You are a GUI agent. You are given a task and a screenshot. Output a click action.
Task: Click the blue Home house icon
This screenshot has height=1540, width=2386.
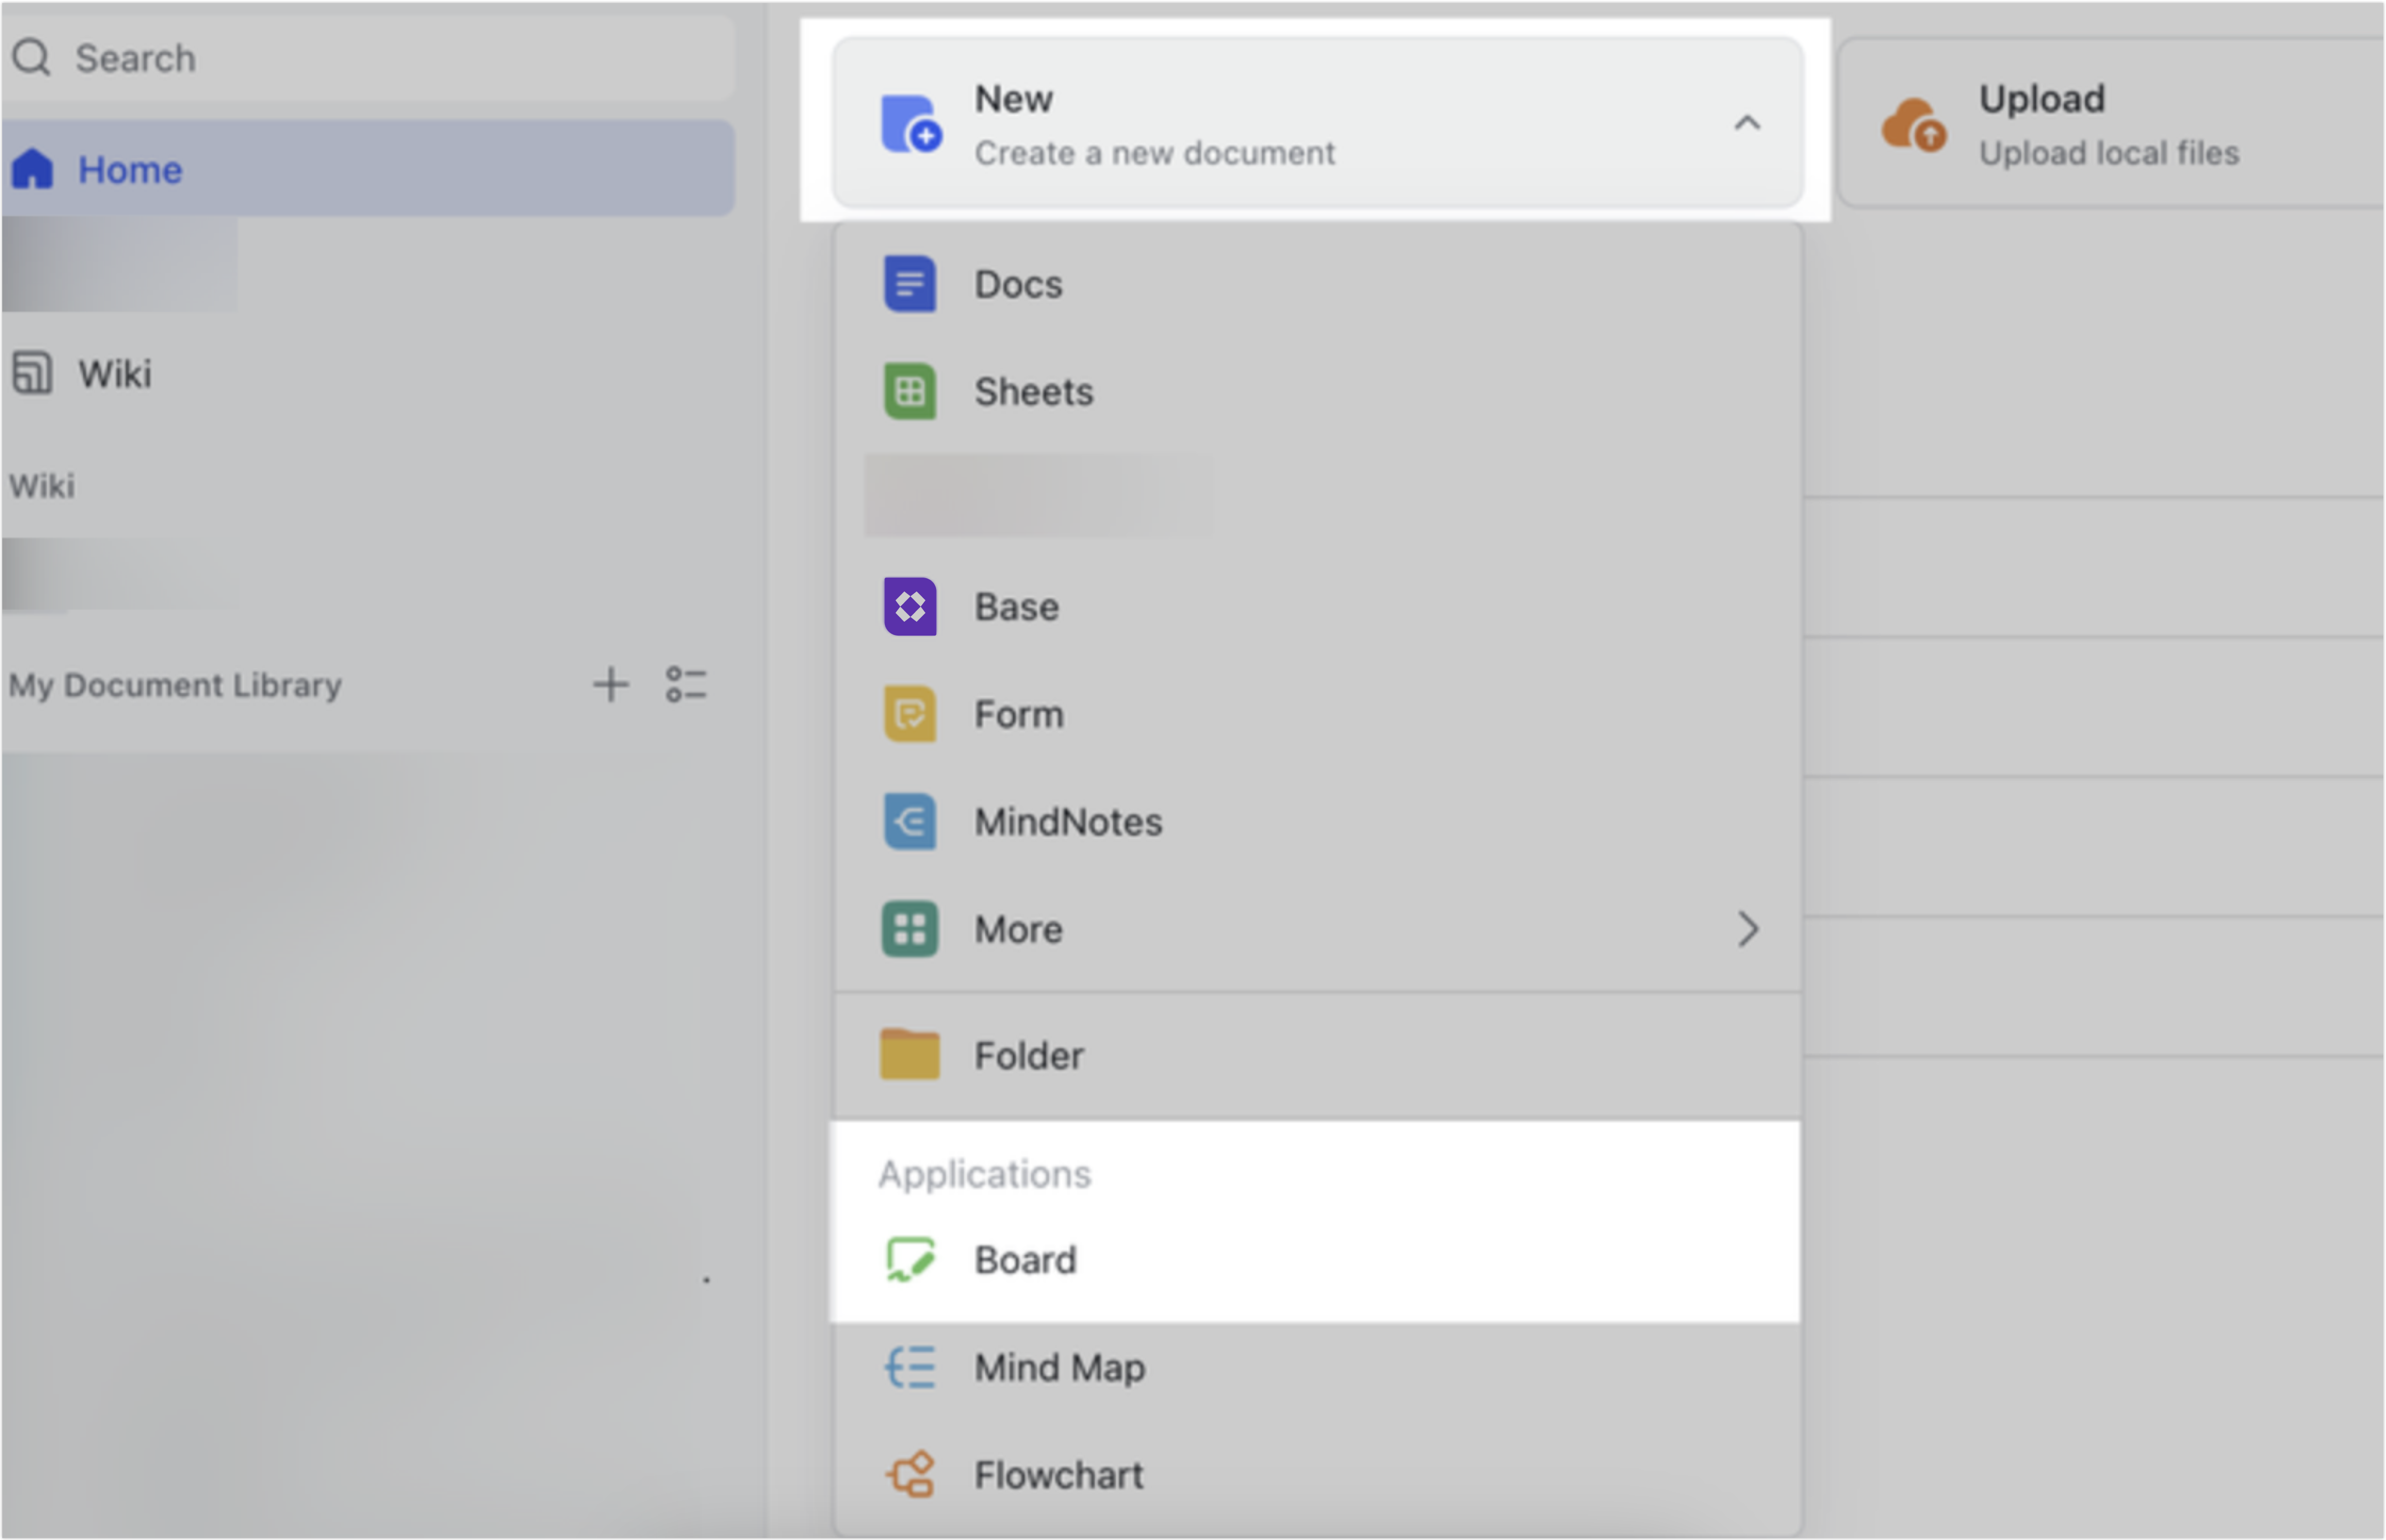[x=32, y=169]
